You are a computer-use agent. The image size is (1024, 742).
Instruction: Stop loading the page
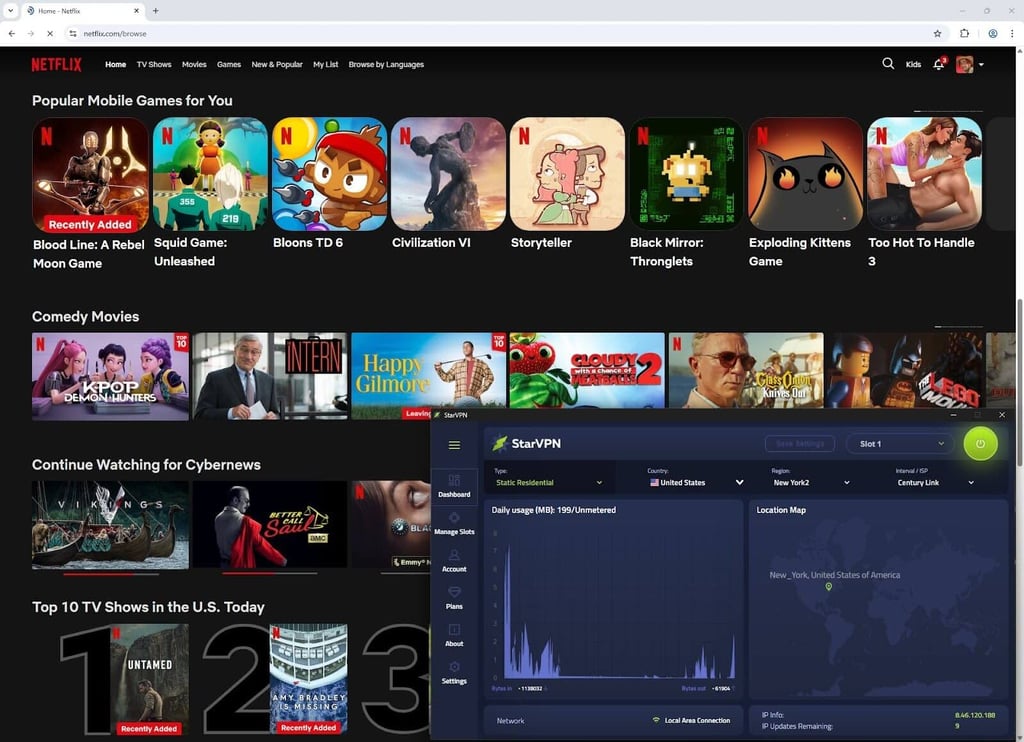pos(50,33)
